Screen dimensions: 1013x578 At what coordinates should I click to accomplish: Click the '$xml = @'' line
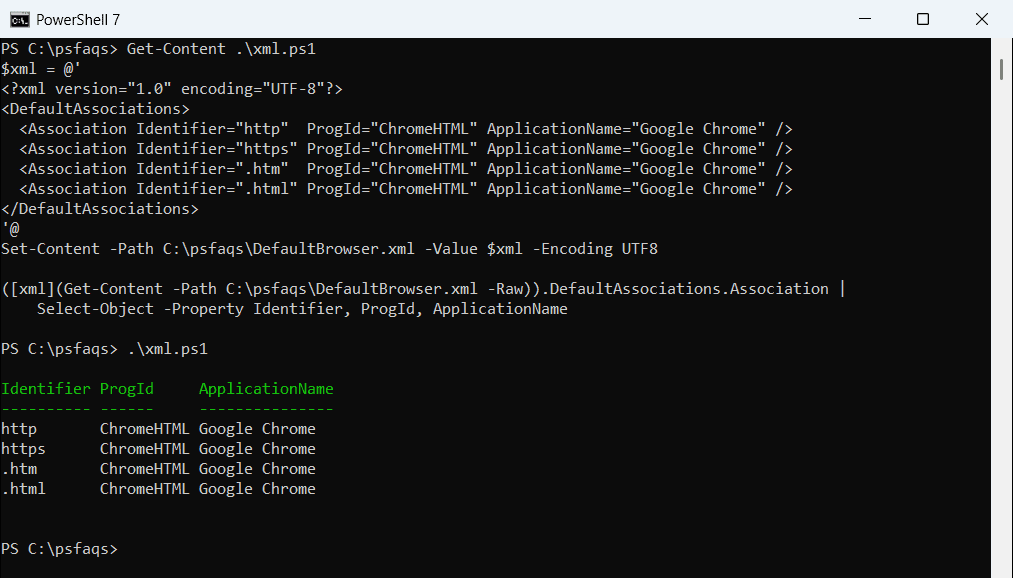click(x=41, y=69)
